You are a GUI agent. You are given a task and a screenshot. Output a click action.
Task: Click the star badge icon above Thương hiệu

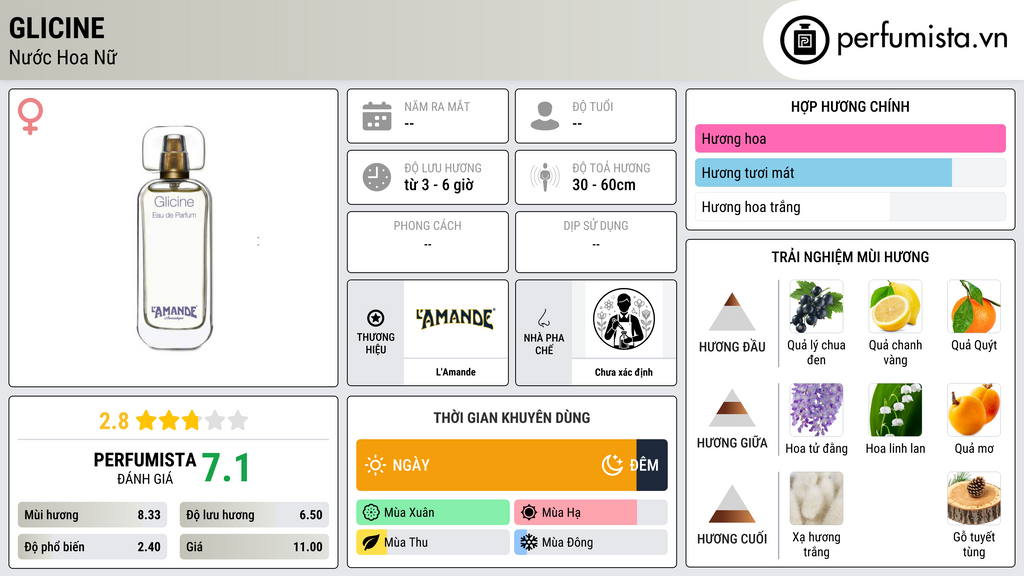(376, 318)
